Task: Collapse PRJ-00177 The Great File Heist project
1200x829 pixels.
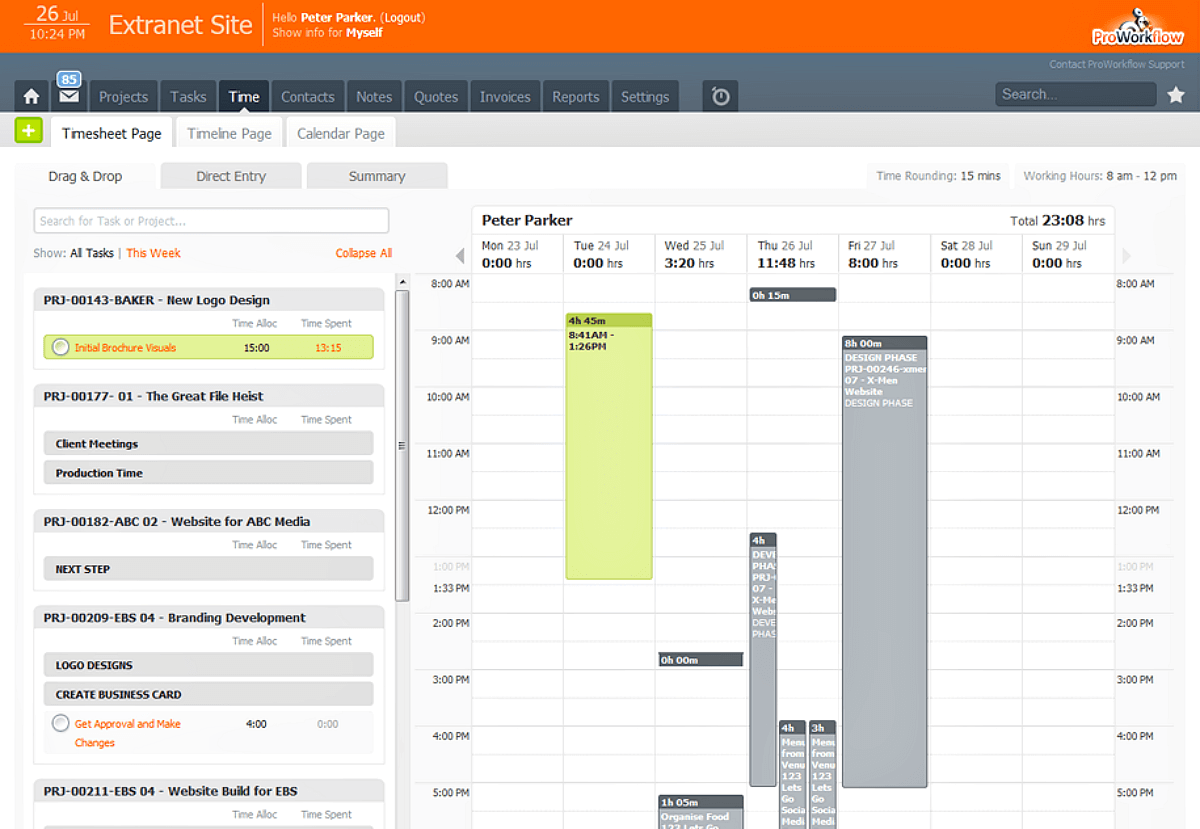Action: coord(209,396)
